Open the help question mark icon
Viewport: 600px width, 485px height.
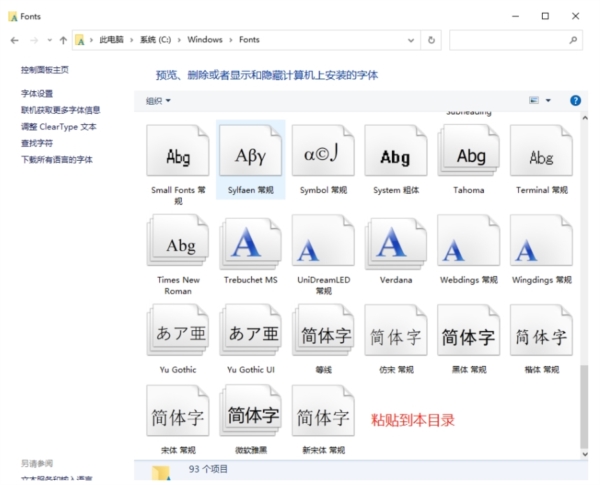(576, 101)
